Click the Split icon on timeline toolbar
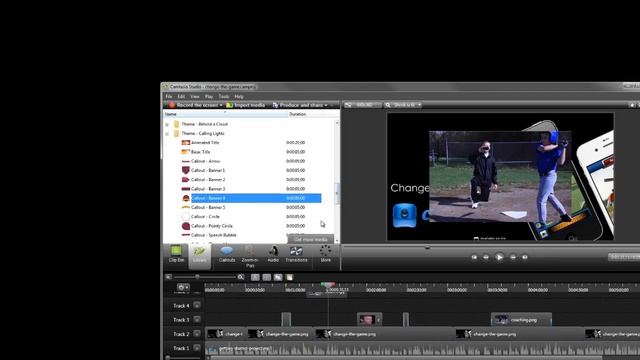 coord(267,277)
